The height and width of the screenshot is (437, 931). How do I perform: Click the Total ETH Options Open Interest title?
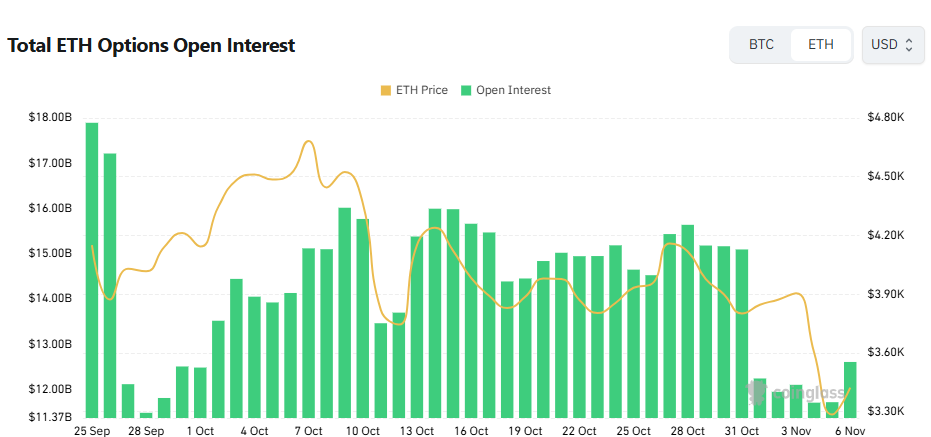click(151, 45)
